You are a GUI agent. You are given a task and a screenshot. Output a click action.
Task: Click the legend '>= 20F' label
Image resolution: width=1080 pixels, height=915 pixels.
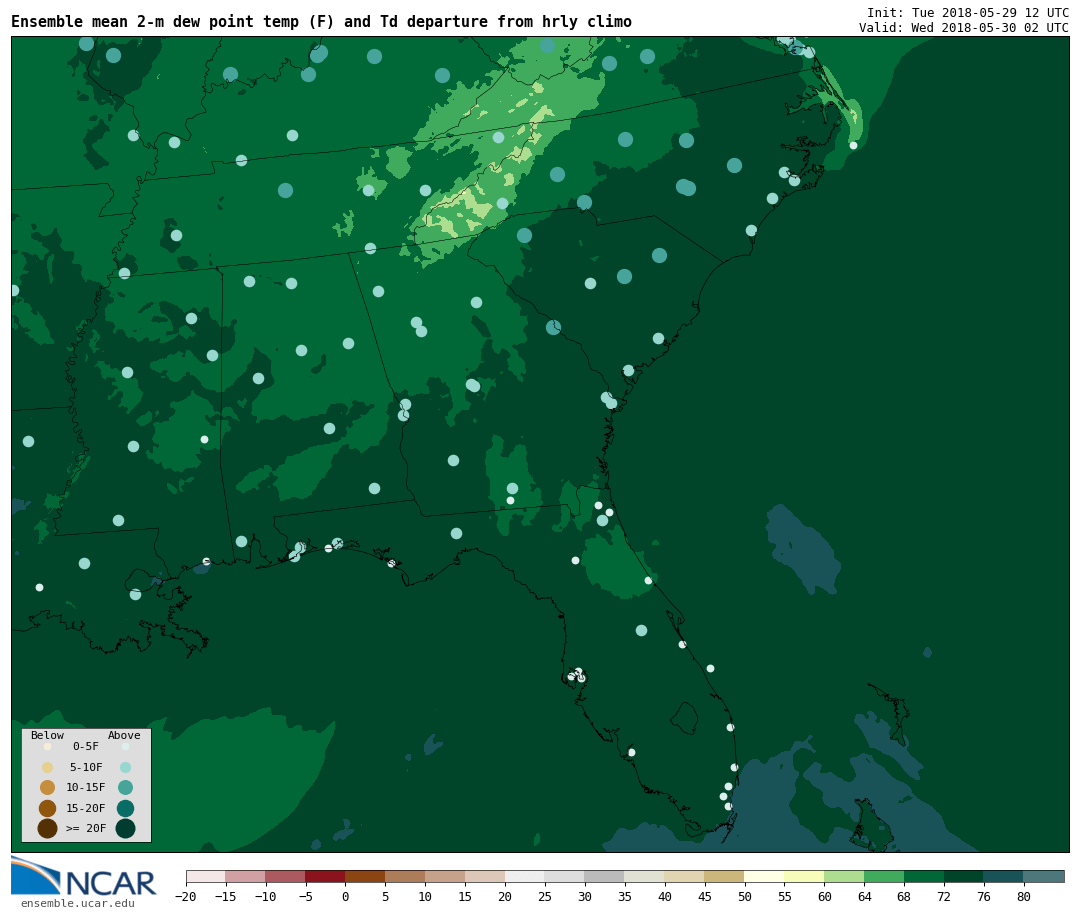pyautogui.click(x=85, y=828)
